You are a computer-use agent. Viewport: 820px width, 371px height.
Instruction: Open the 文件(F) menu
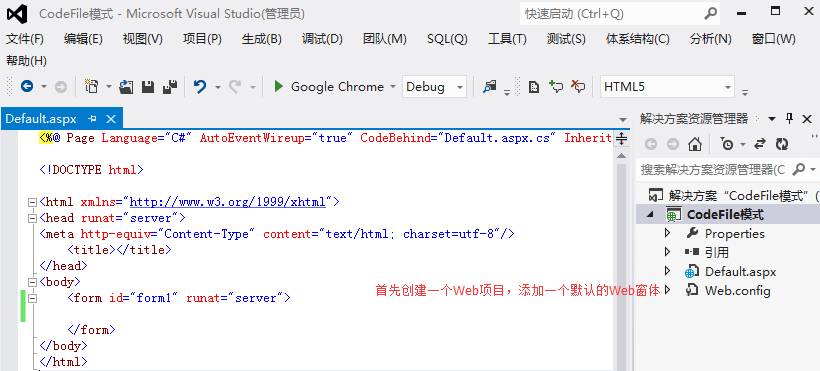pyautogui.click(x=25, y=39)
